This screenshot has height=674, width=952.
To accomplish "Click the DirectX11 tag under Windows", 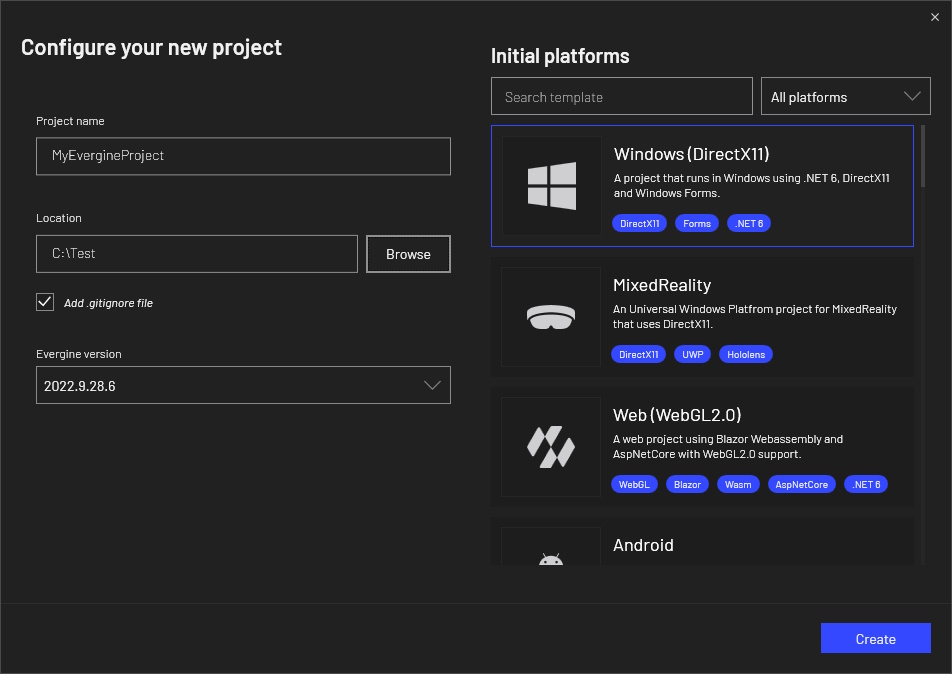I will (640, 223).
